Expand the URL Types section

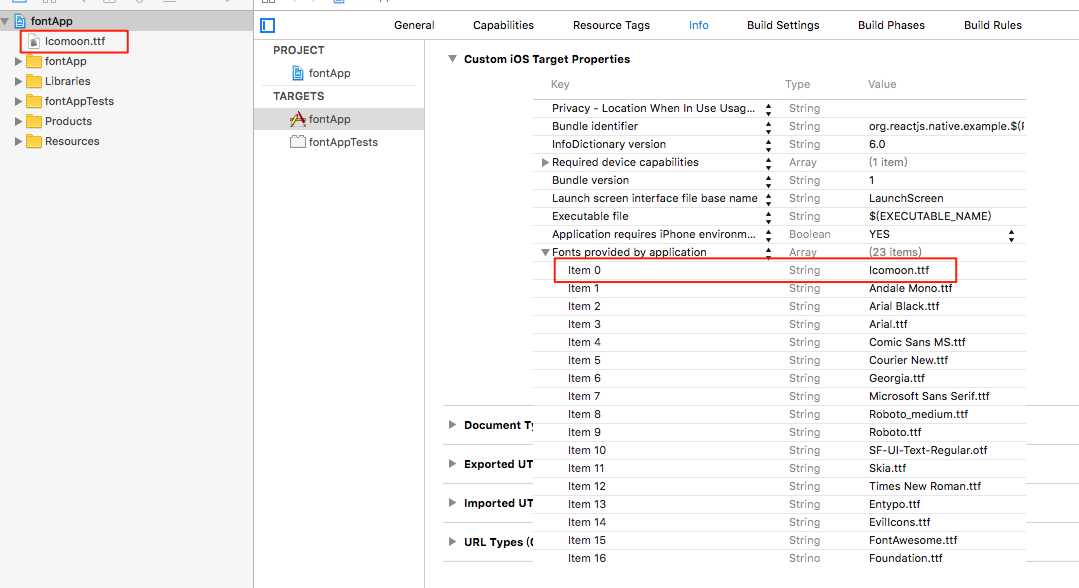[x=452, y=541]
